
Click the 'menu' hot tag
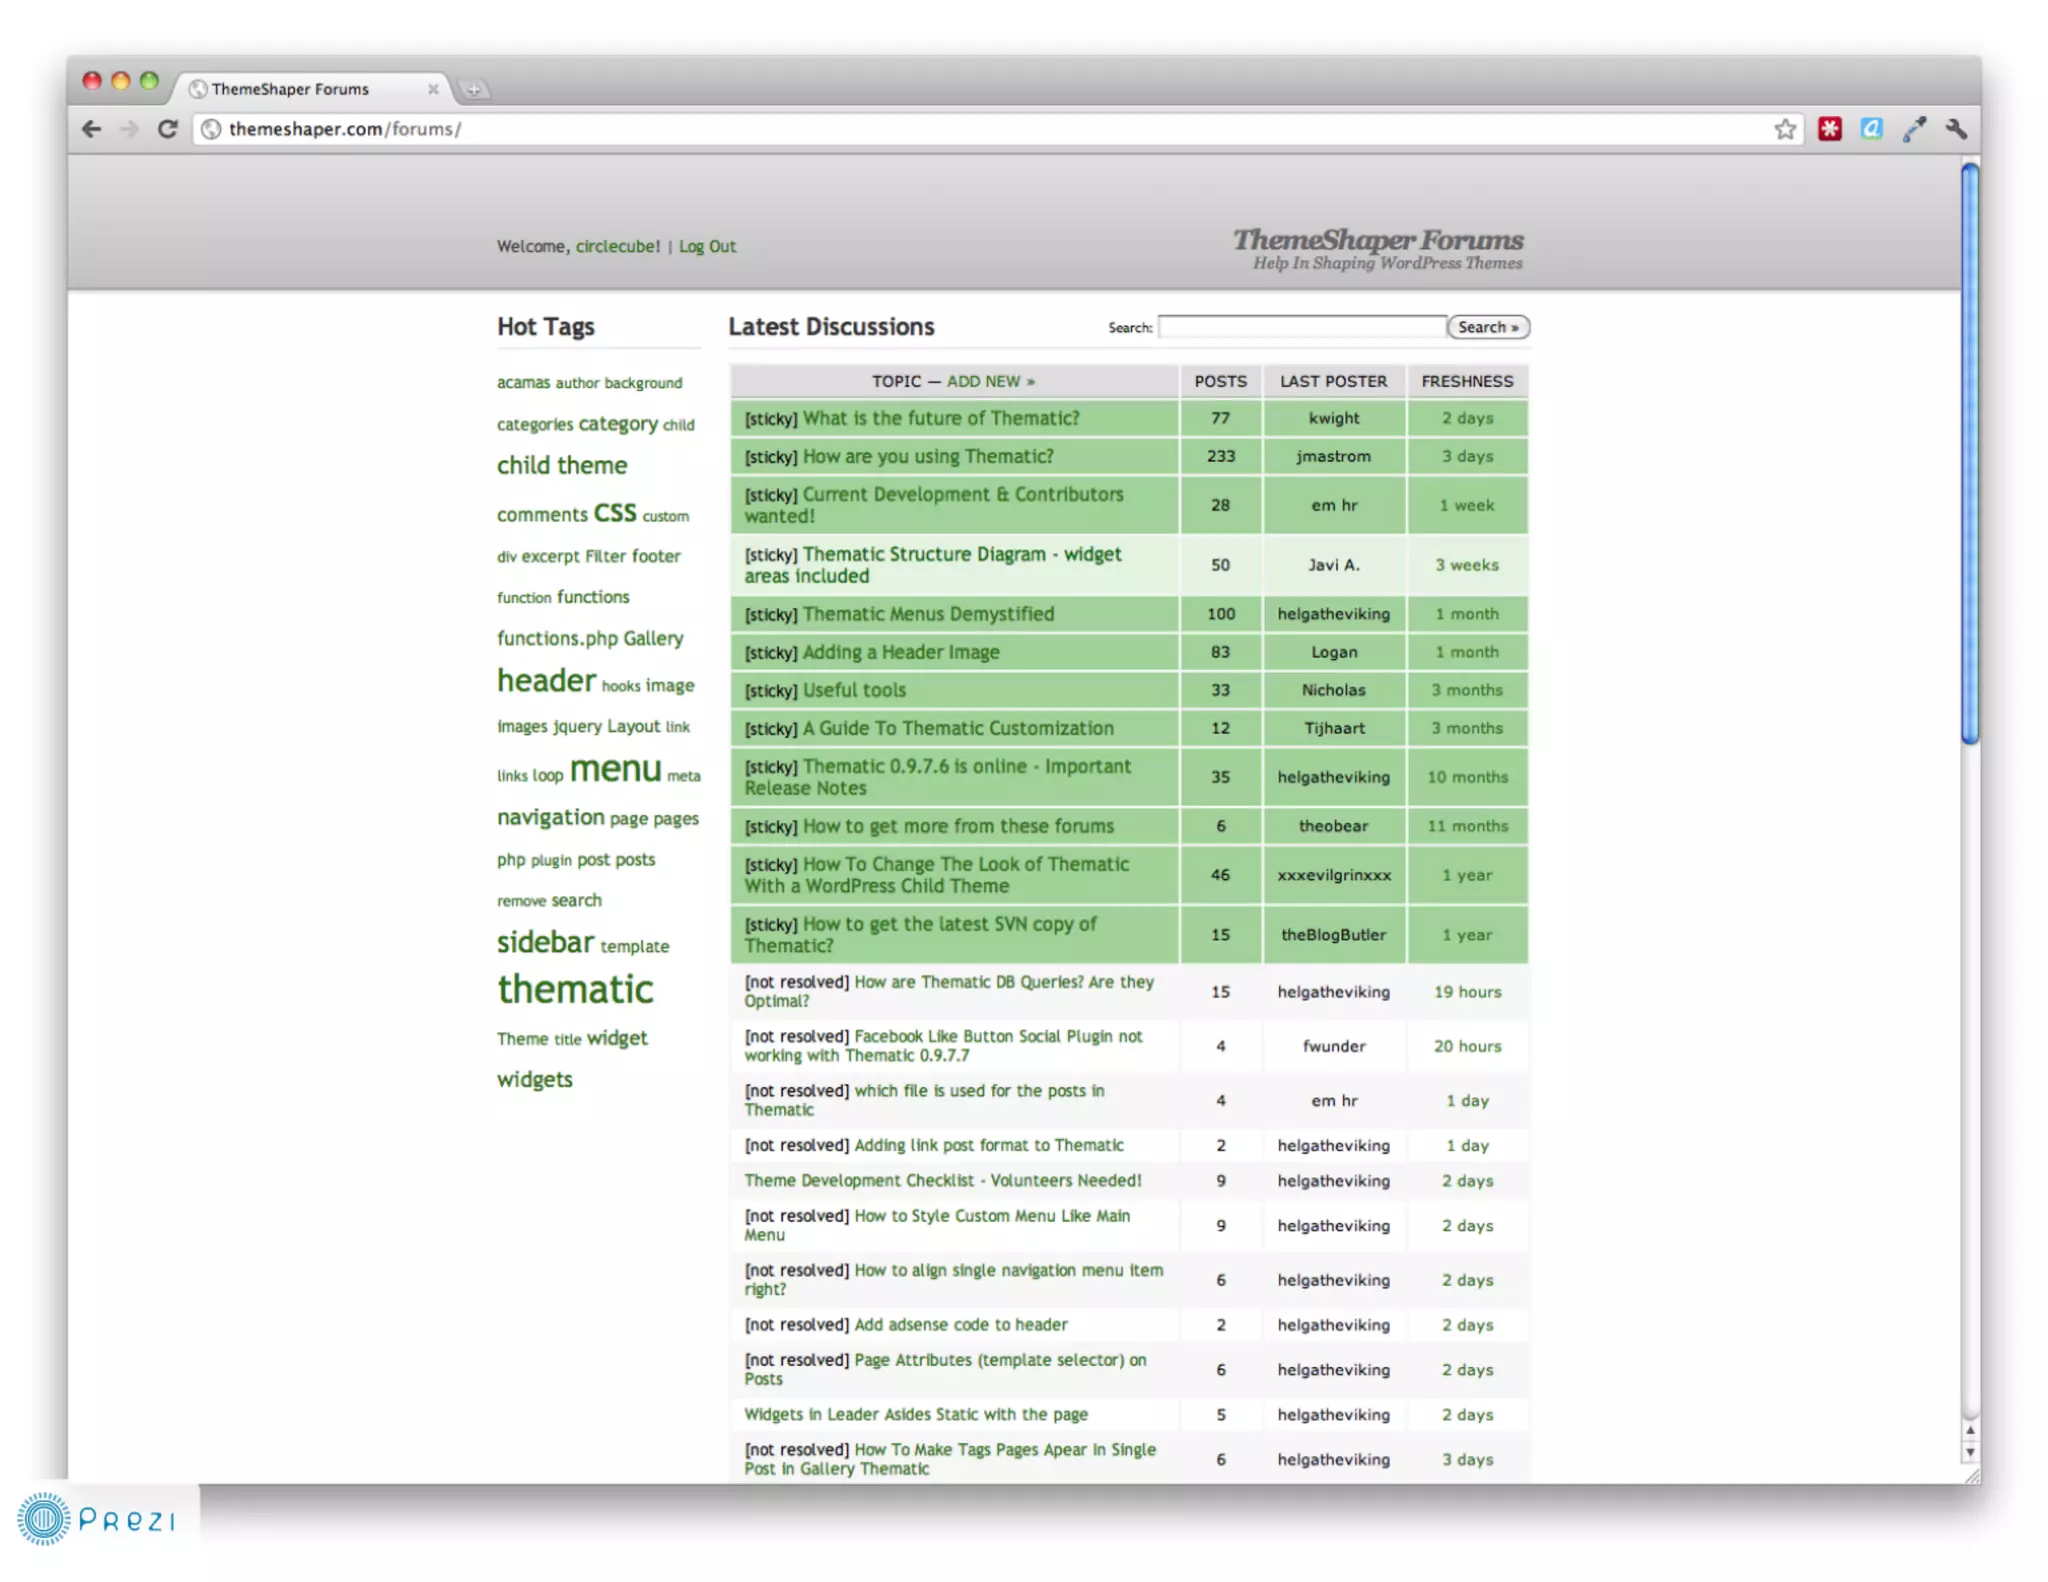(616, 768)
